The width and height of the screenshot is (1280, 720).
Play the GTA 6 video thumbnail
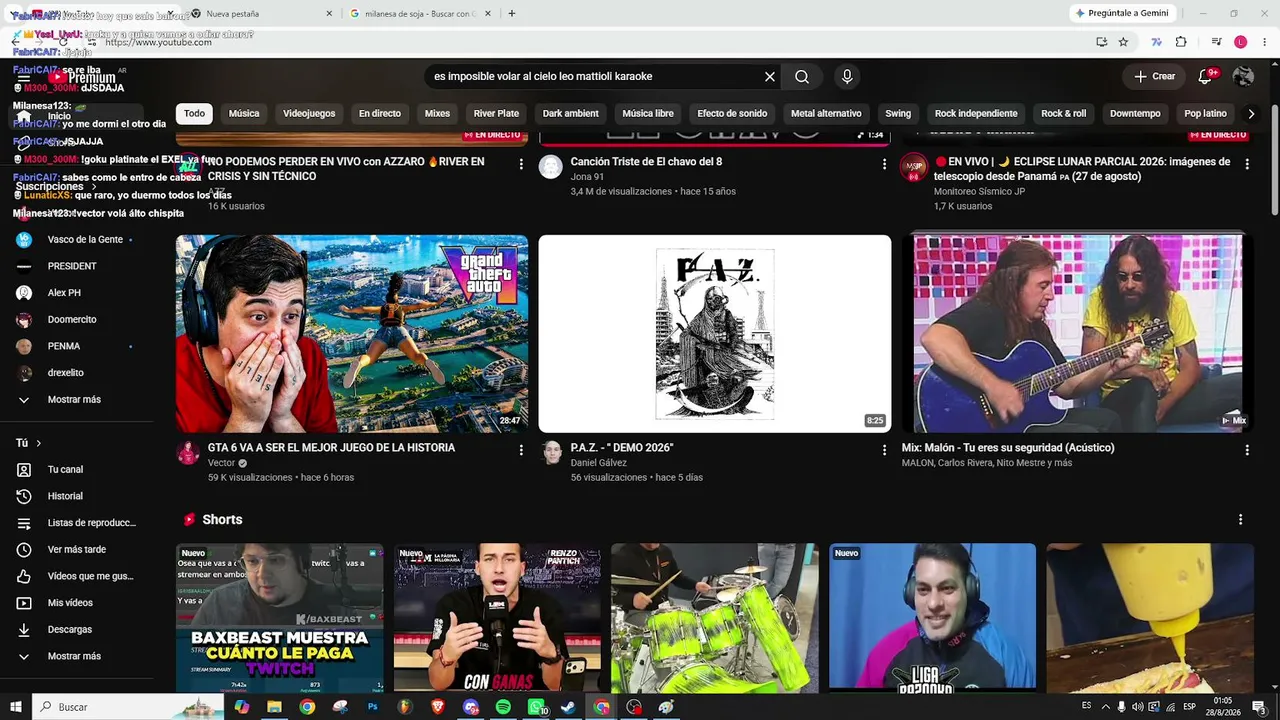click(352, 334)
